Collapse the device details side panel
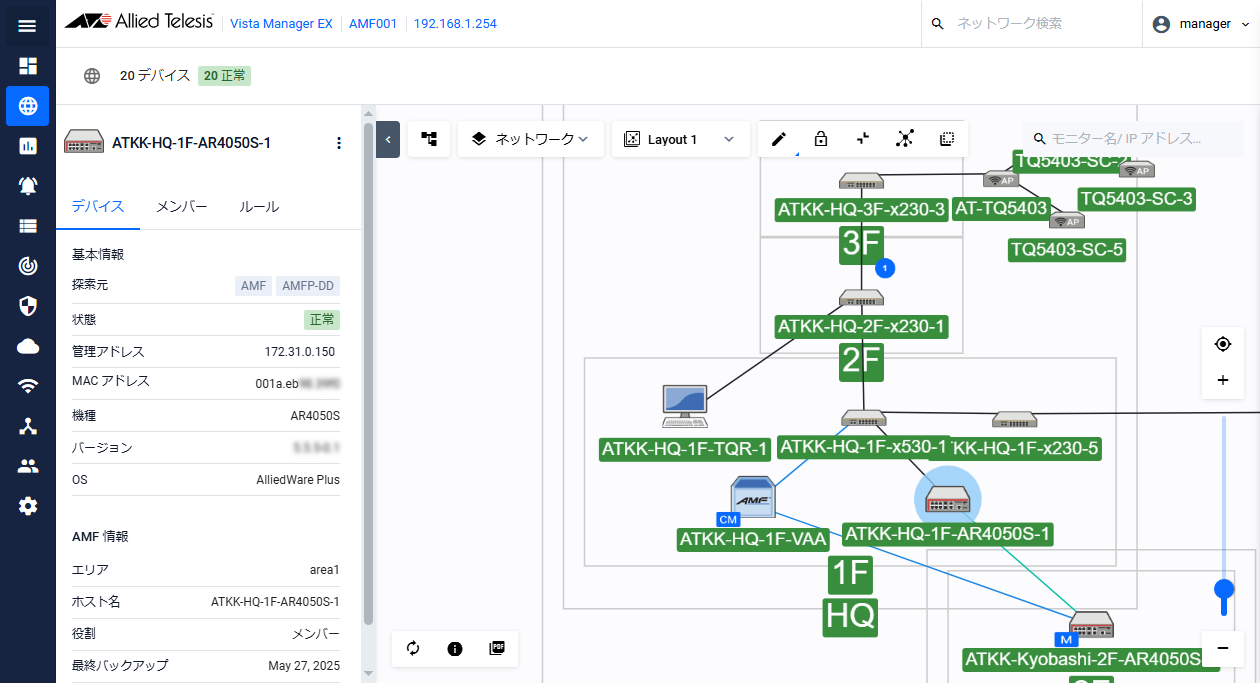 (x=388, y=139)
